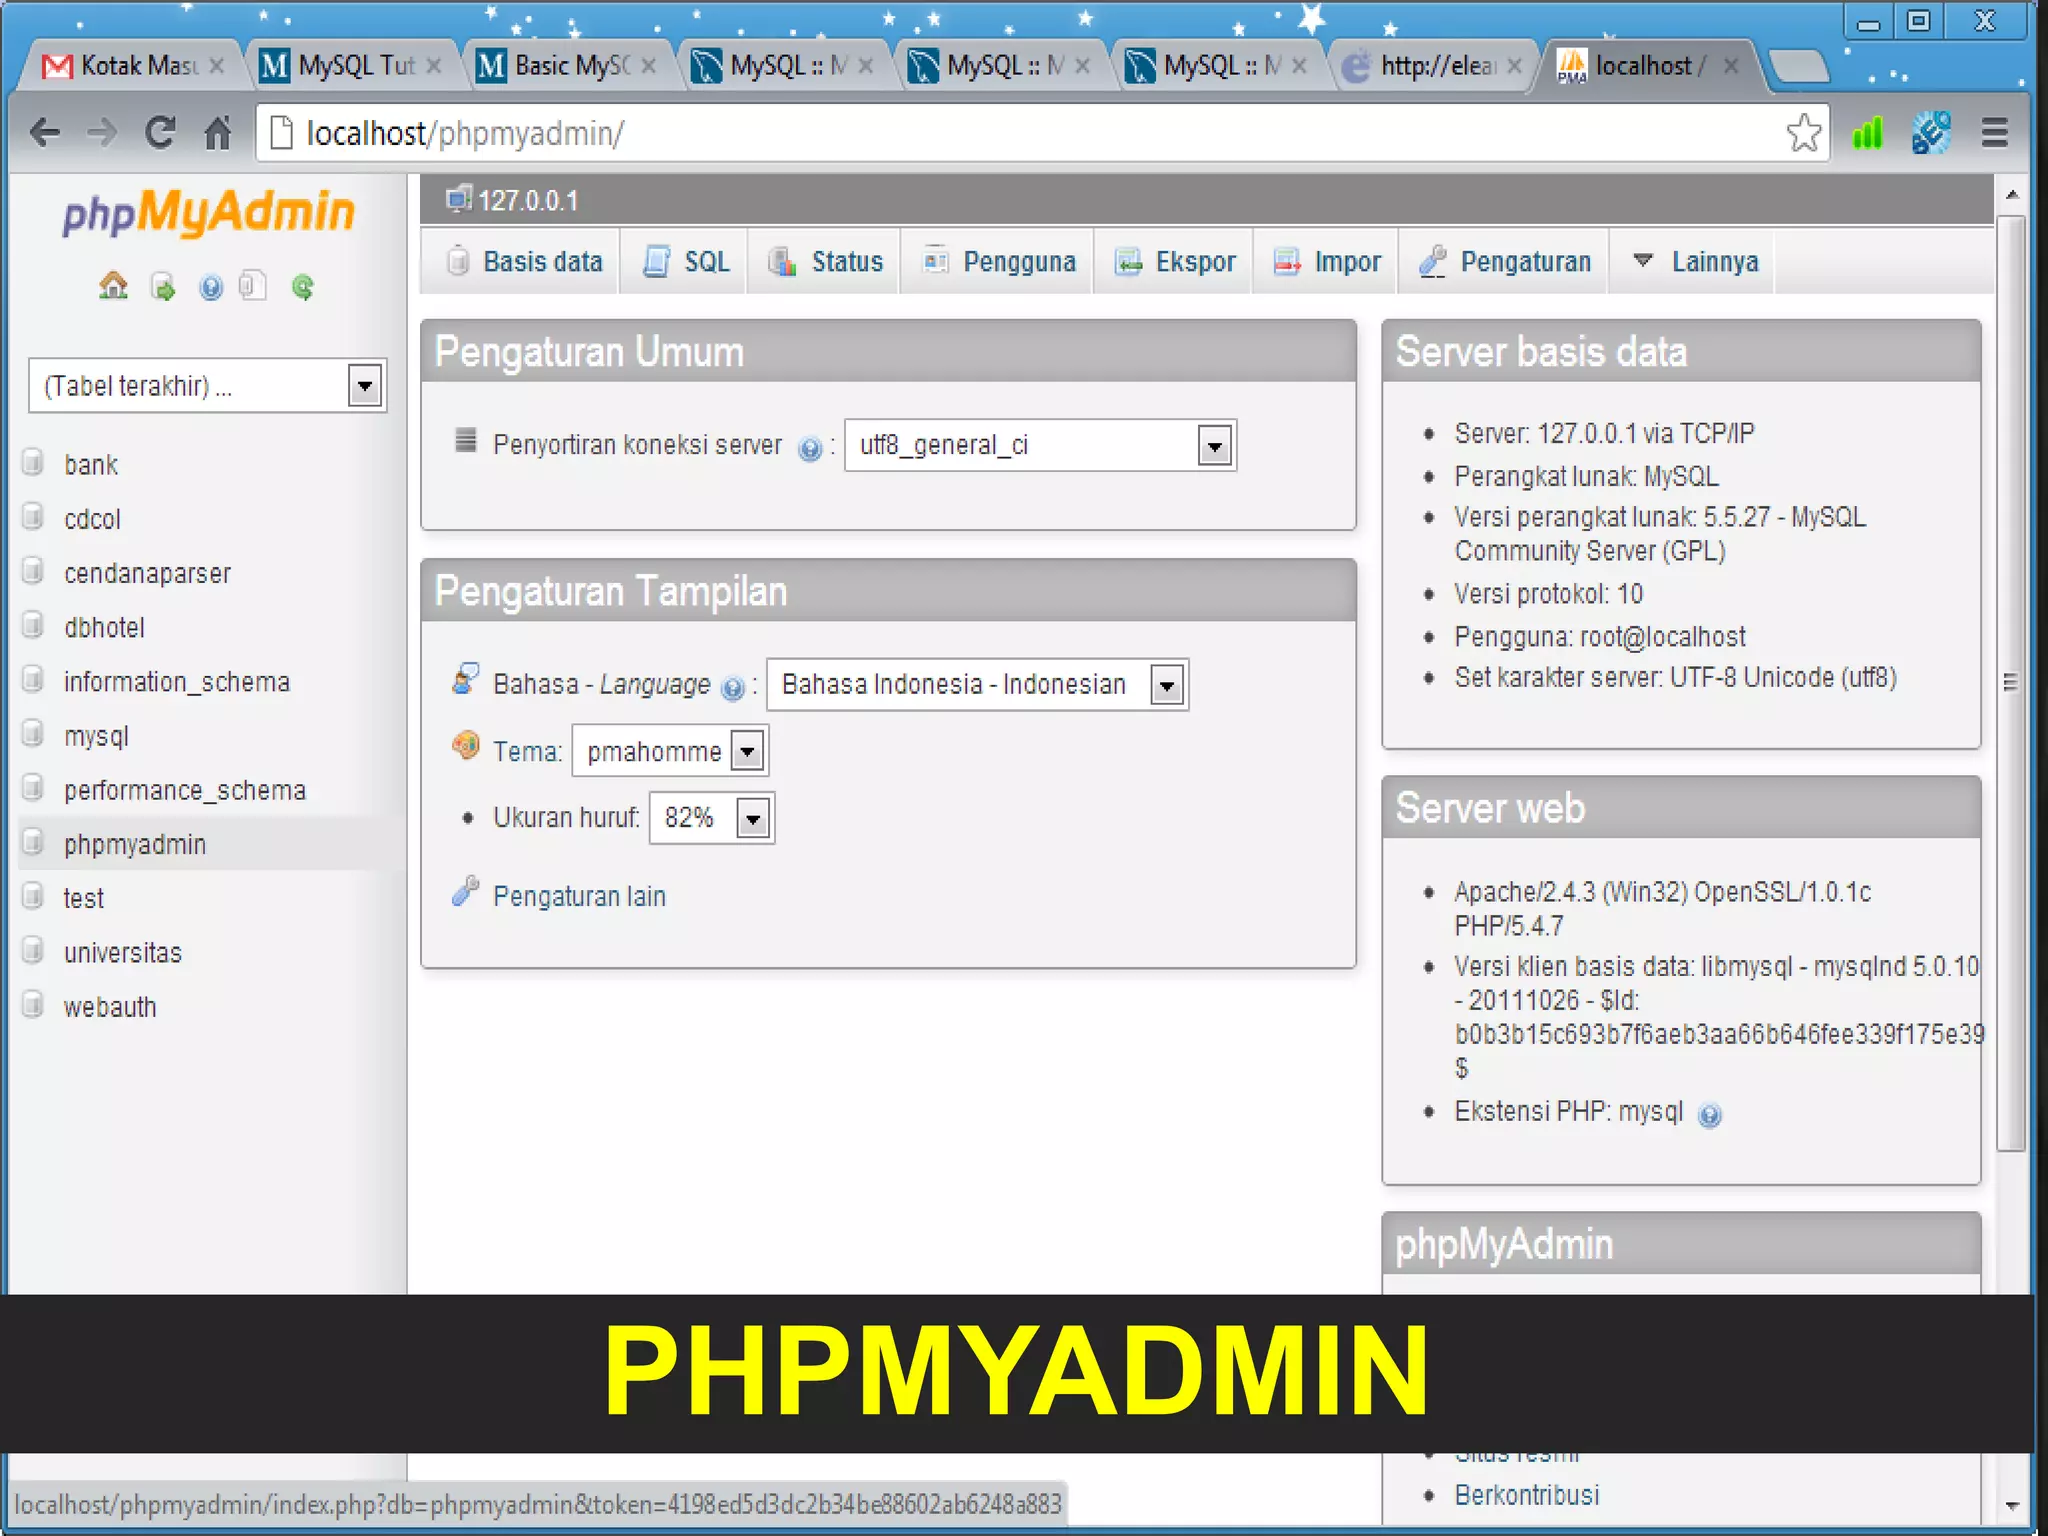Click the scrollbar up arrow

tap(2012, 194)
